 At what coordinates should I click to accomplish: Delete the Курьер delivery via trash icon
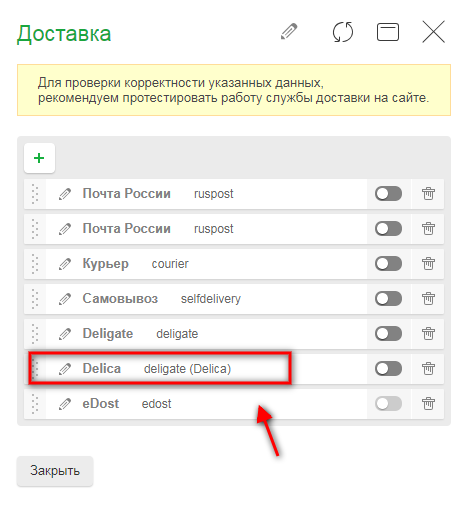pos(428,263)
